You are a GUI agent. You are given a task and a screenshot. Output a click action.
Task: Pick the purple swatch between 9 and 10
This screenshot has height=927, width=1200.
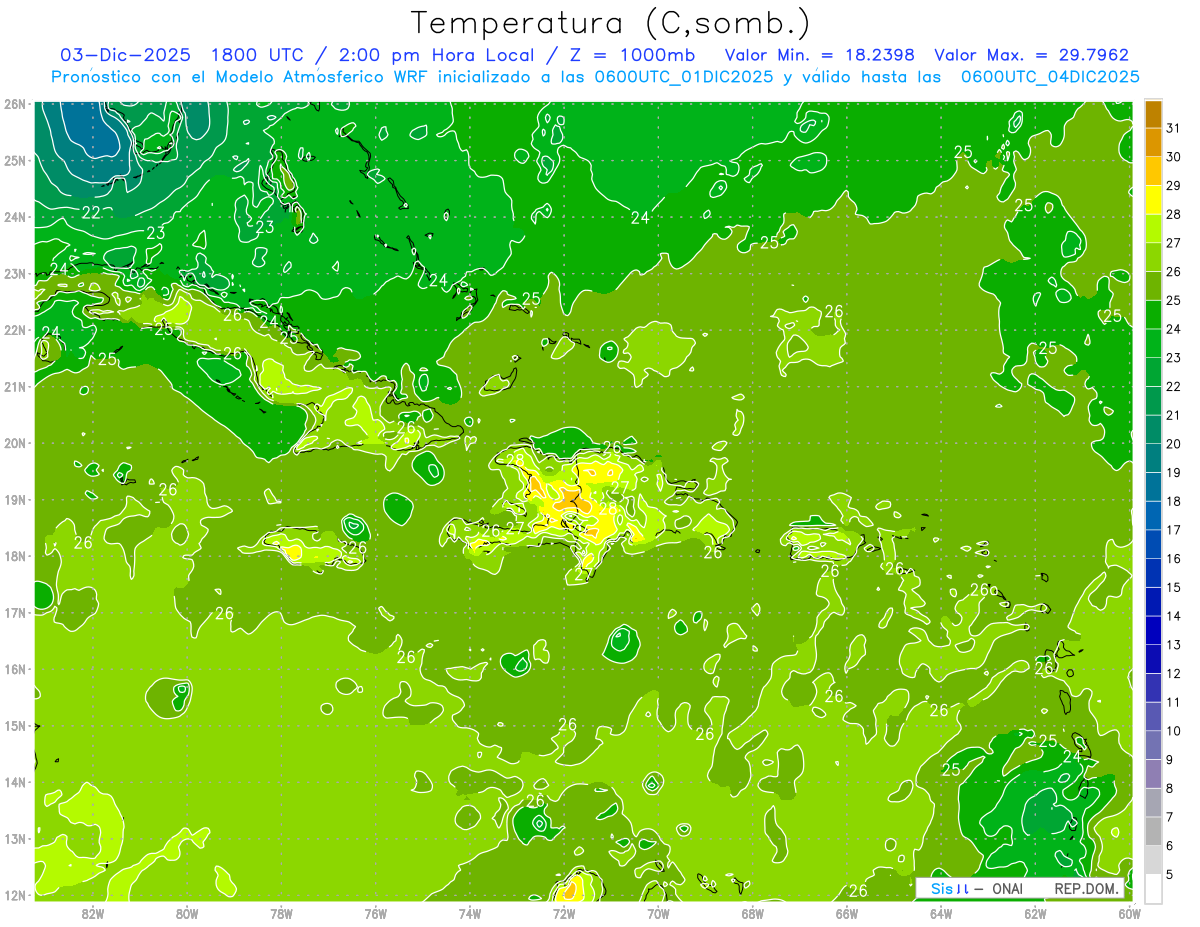click(1153, 745)
